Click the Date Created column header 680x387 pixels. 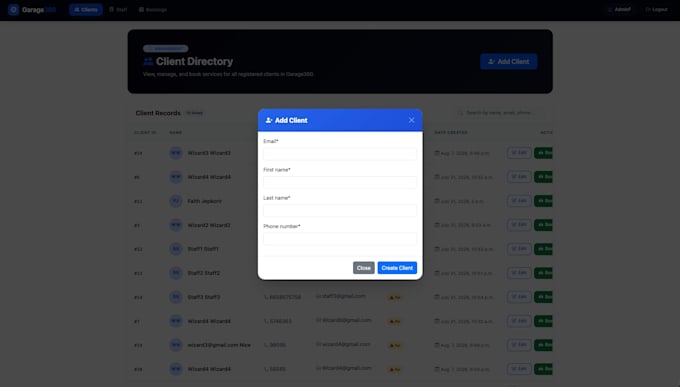click(x=451, y=132)
